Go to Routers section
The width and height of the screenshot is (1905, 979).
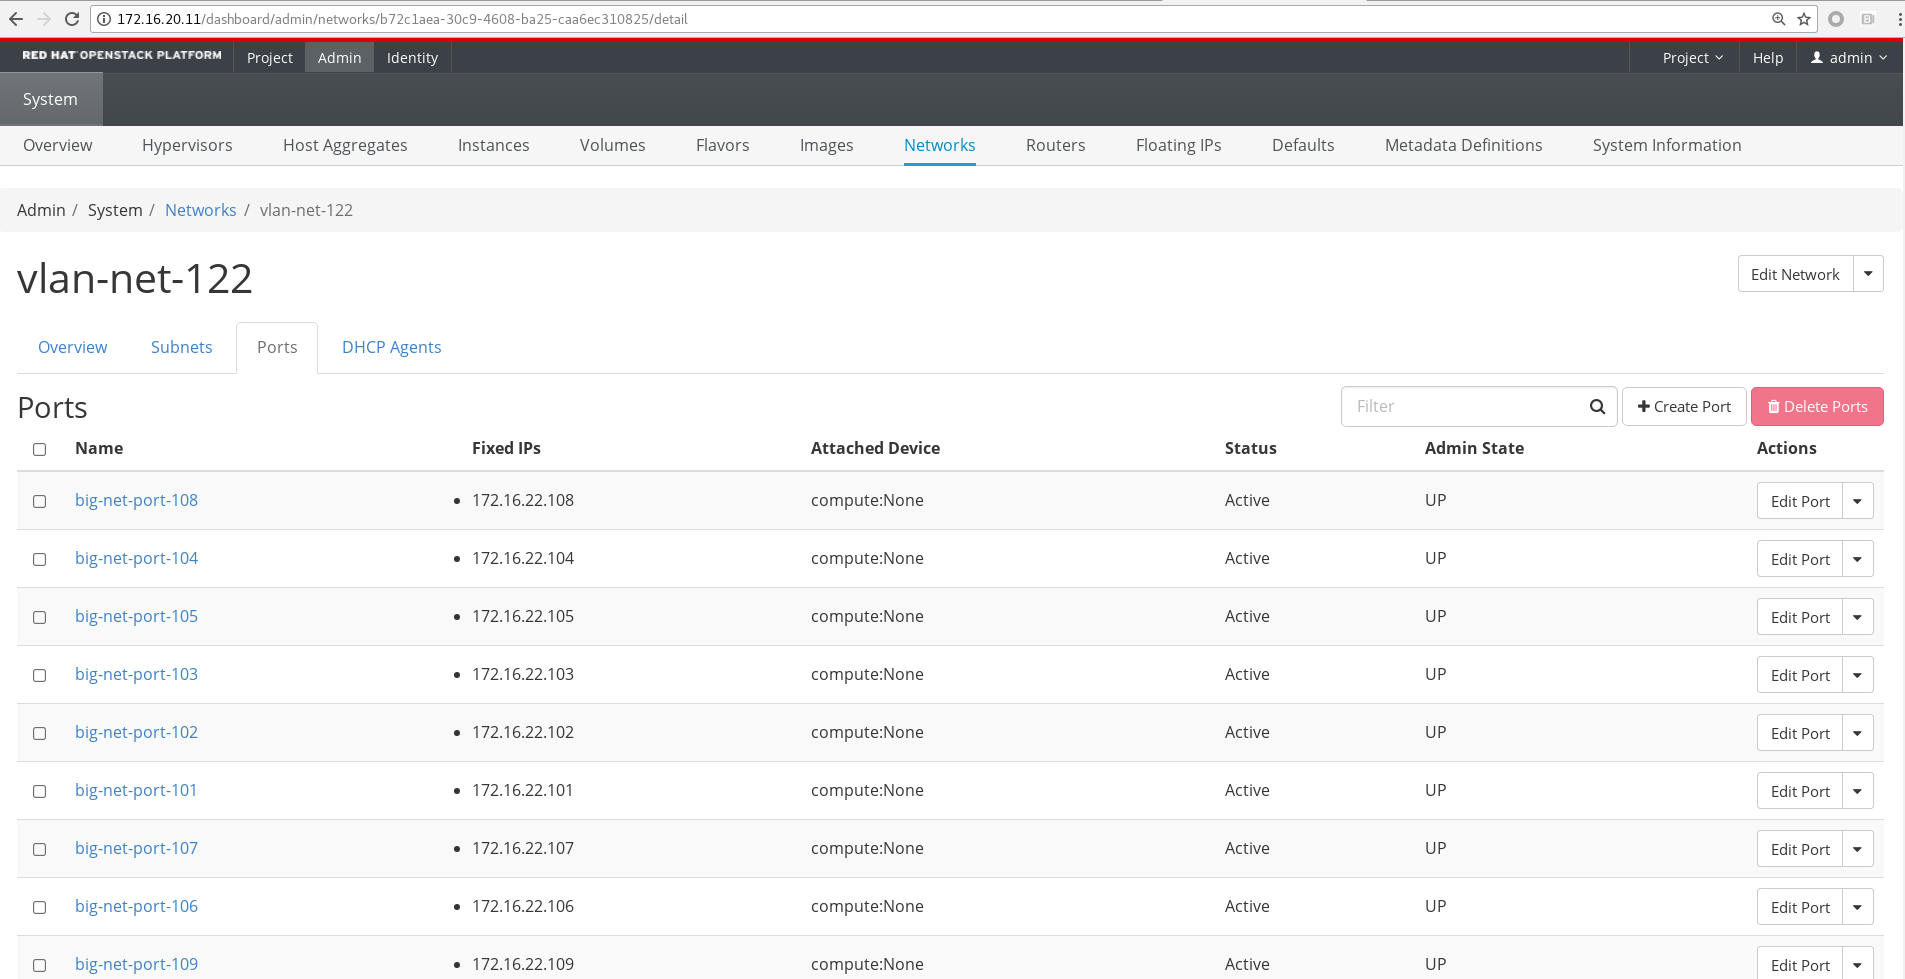[1055, 145]
